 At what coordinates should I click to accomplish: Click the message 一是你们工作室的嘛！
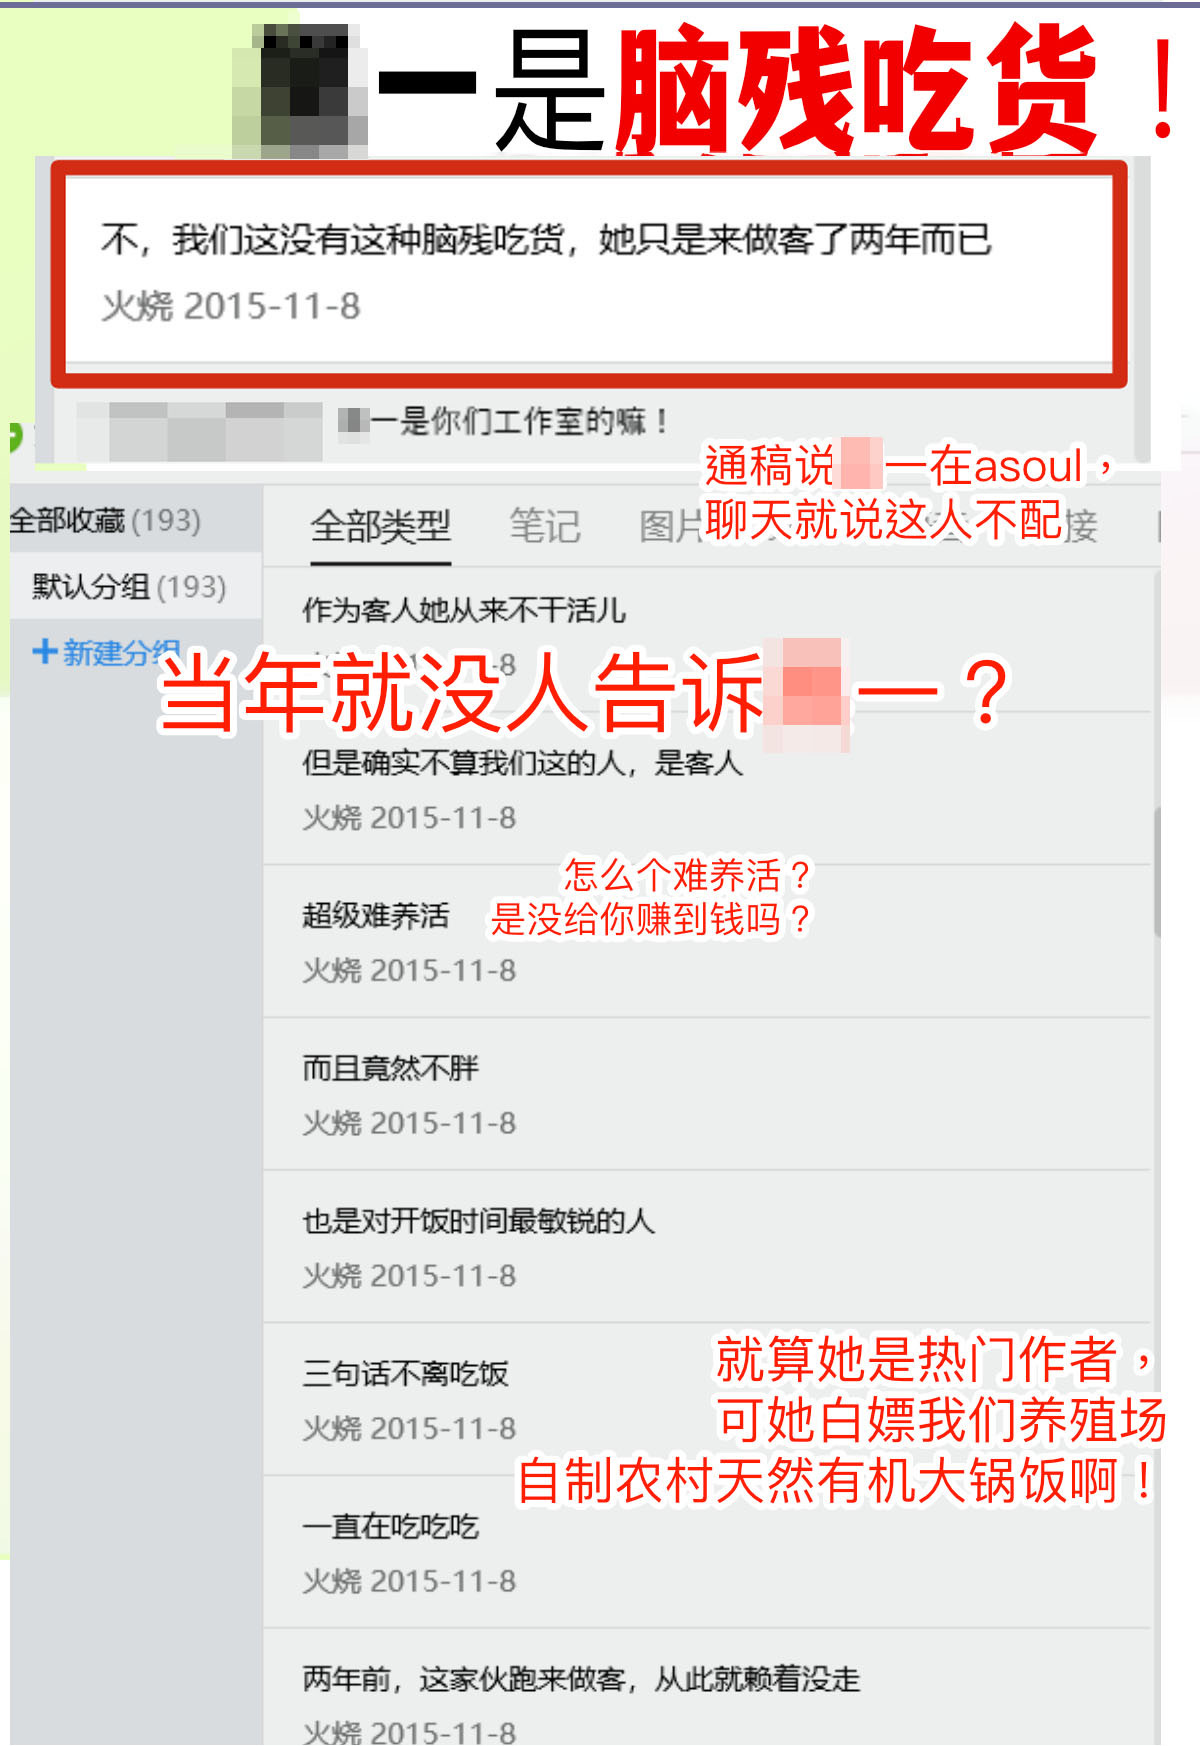[504, 421]
